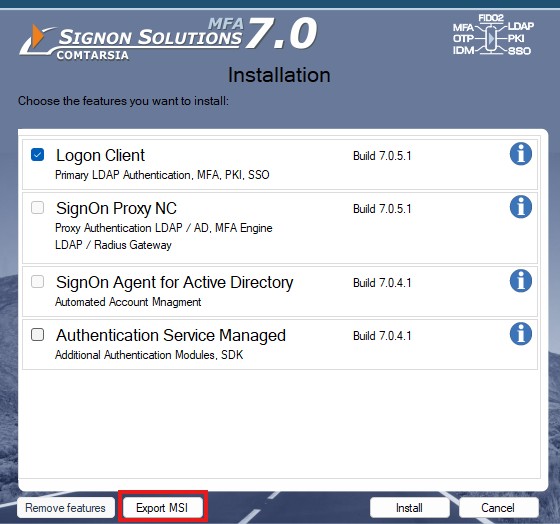The height and width of the screenshot is (524, 560).
Task: Check the Authentication Service Managed checkbox
Action: (x=38, y=335)
